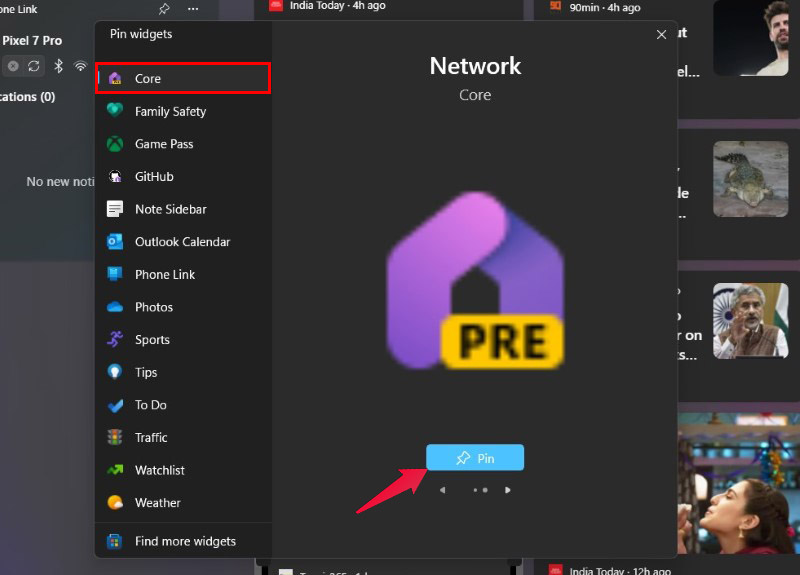Select the Phone Link label in list
The image size is (800, 575).
[165, 274]
